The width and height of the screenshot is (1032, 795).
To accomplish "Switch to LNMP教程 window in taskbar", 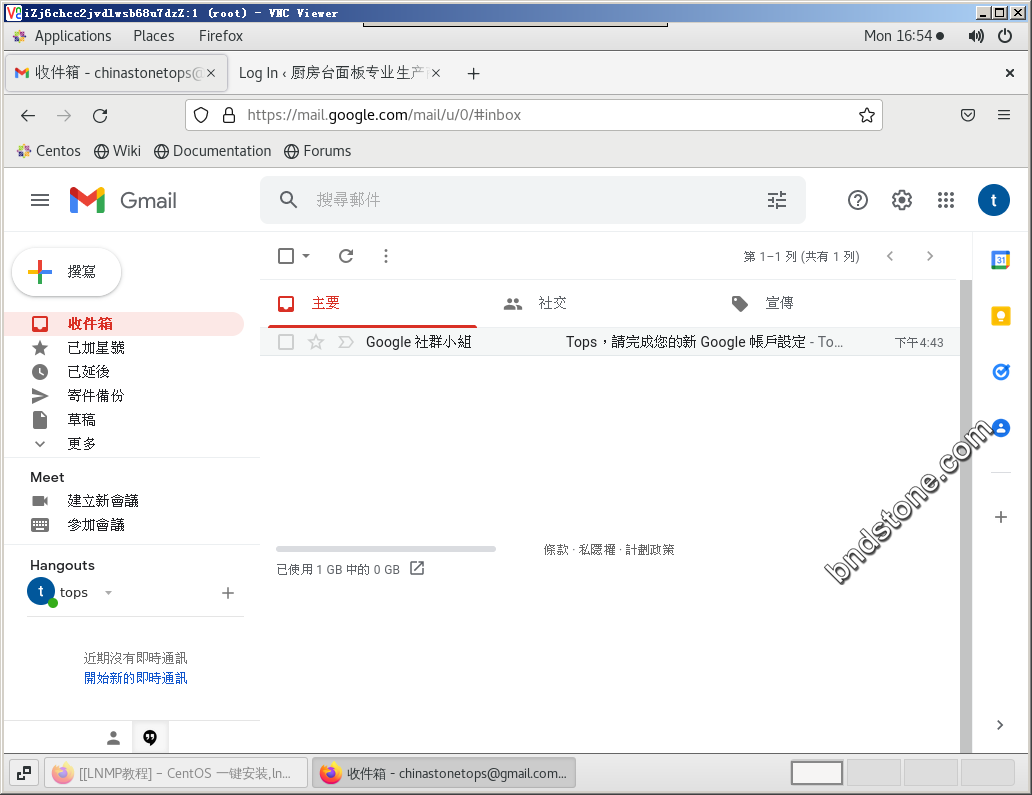I will click(176, 773).
